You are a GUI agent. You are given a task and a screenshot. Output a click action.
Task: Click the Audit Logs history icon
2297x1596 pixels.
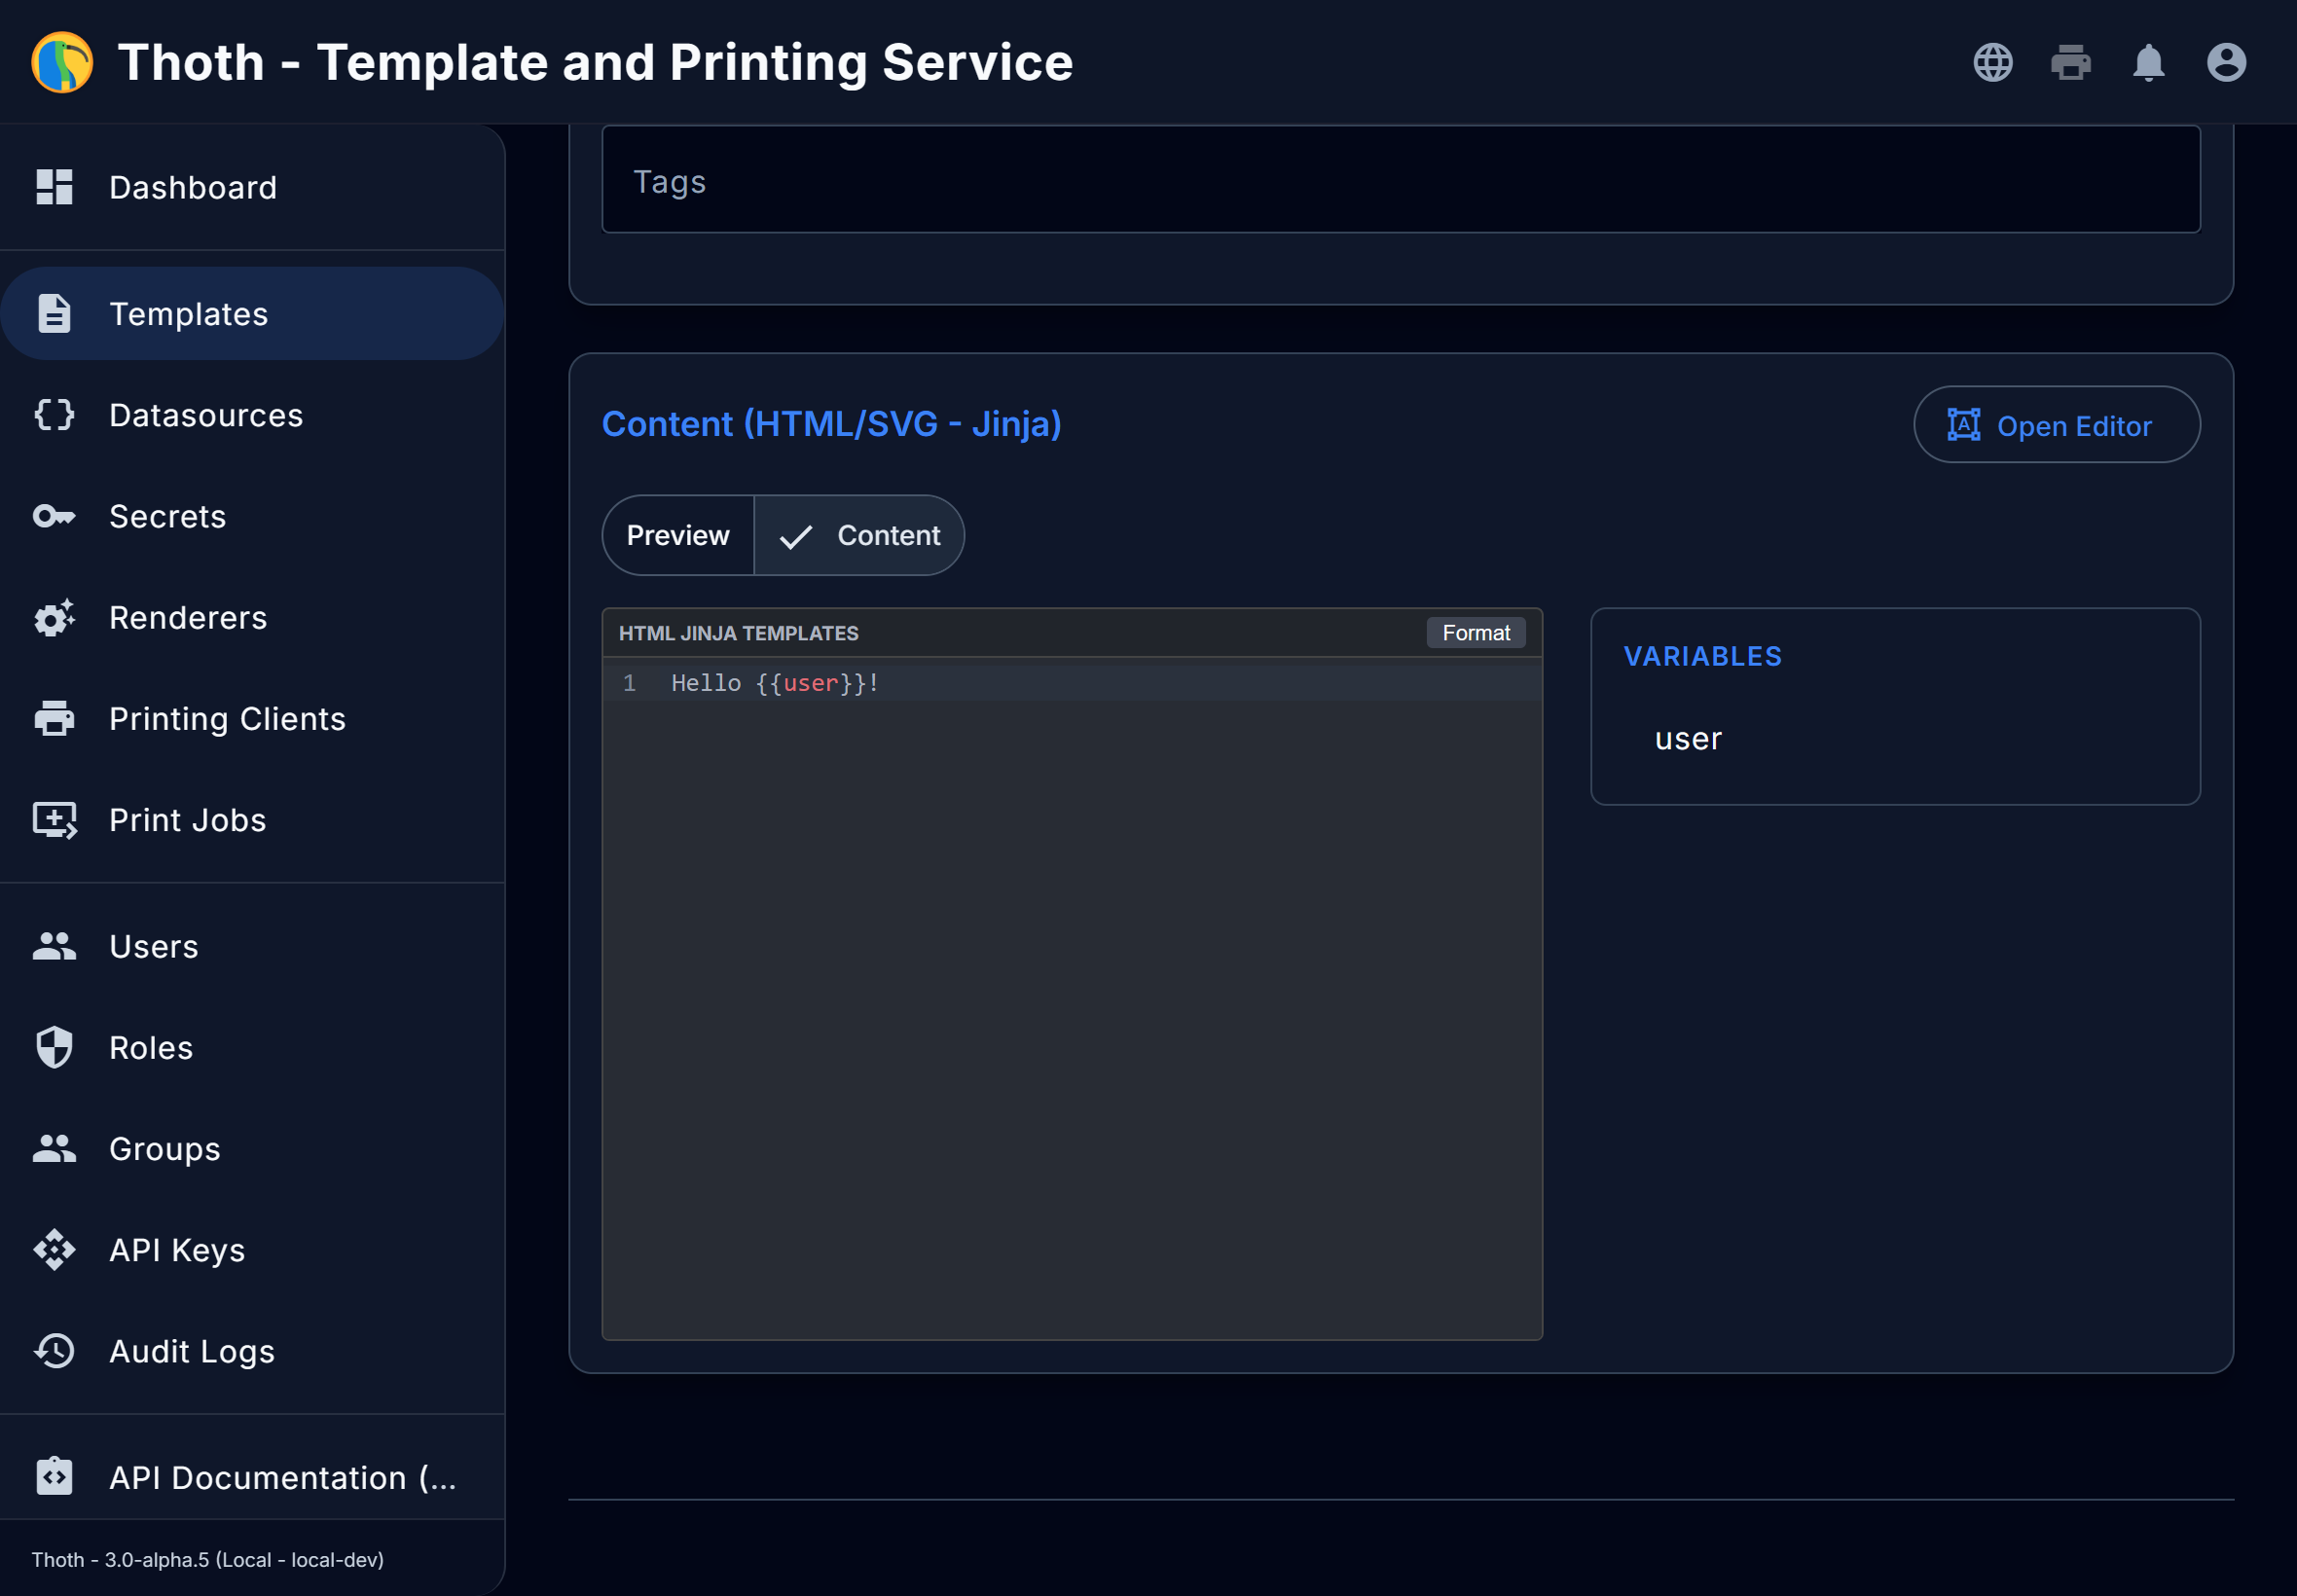(x=54, y=1350)
